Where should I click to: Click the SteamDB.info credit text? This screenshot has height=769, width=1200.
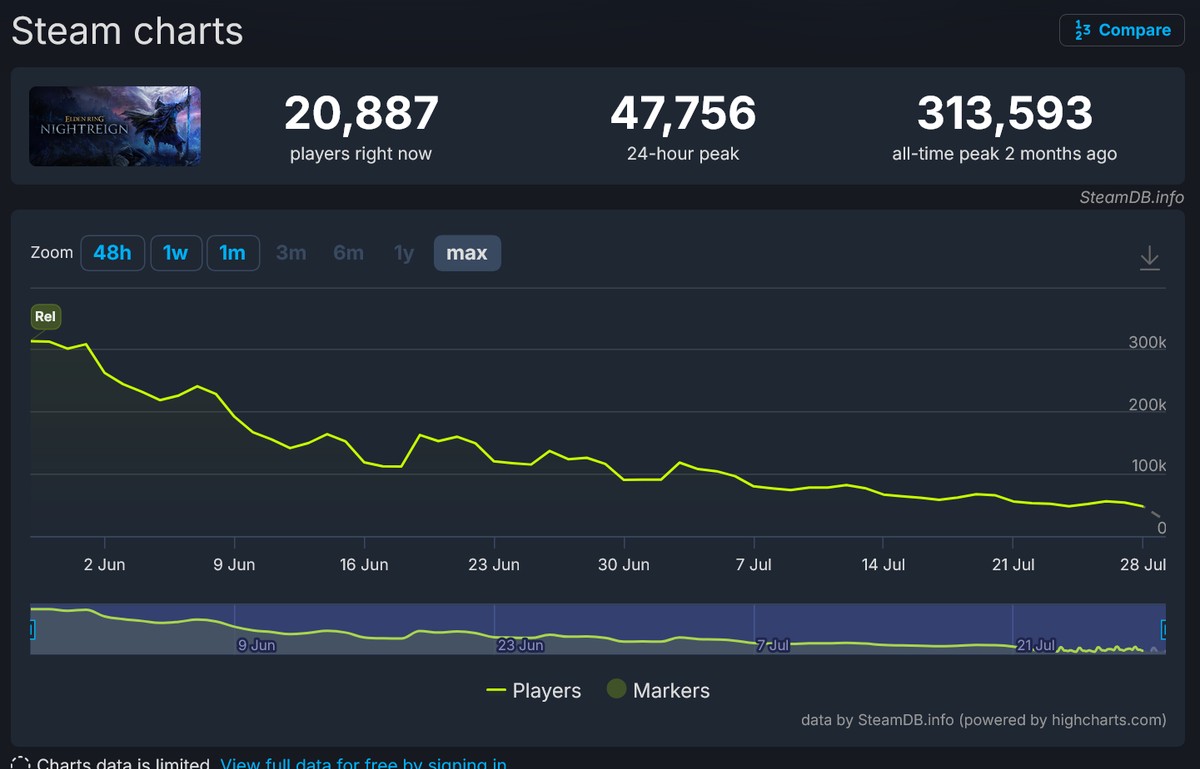pos(1132,197)
